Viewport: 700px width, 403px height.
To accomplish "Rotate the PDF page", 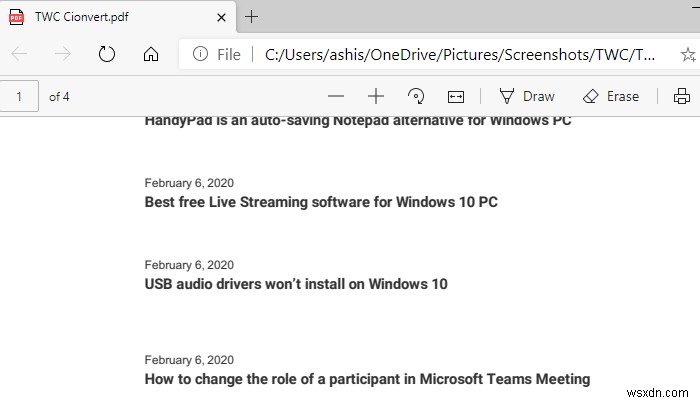I will click(416, 96).
